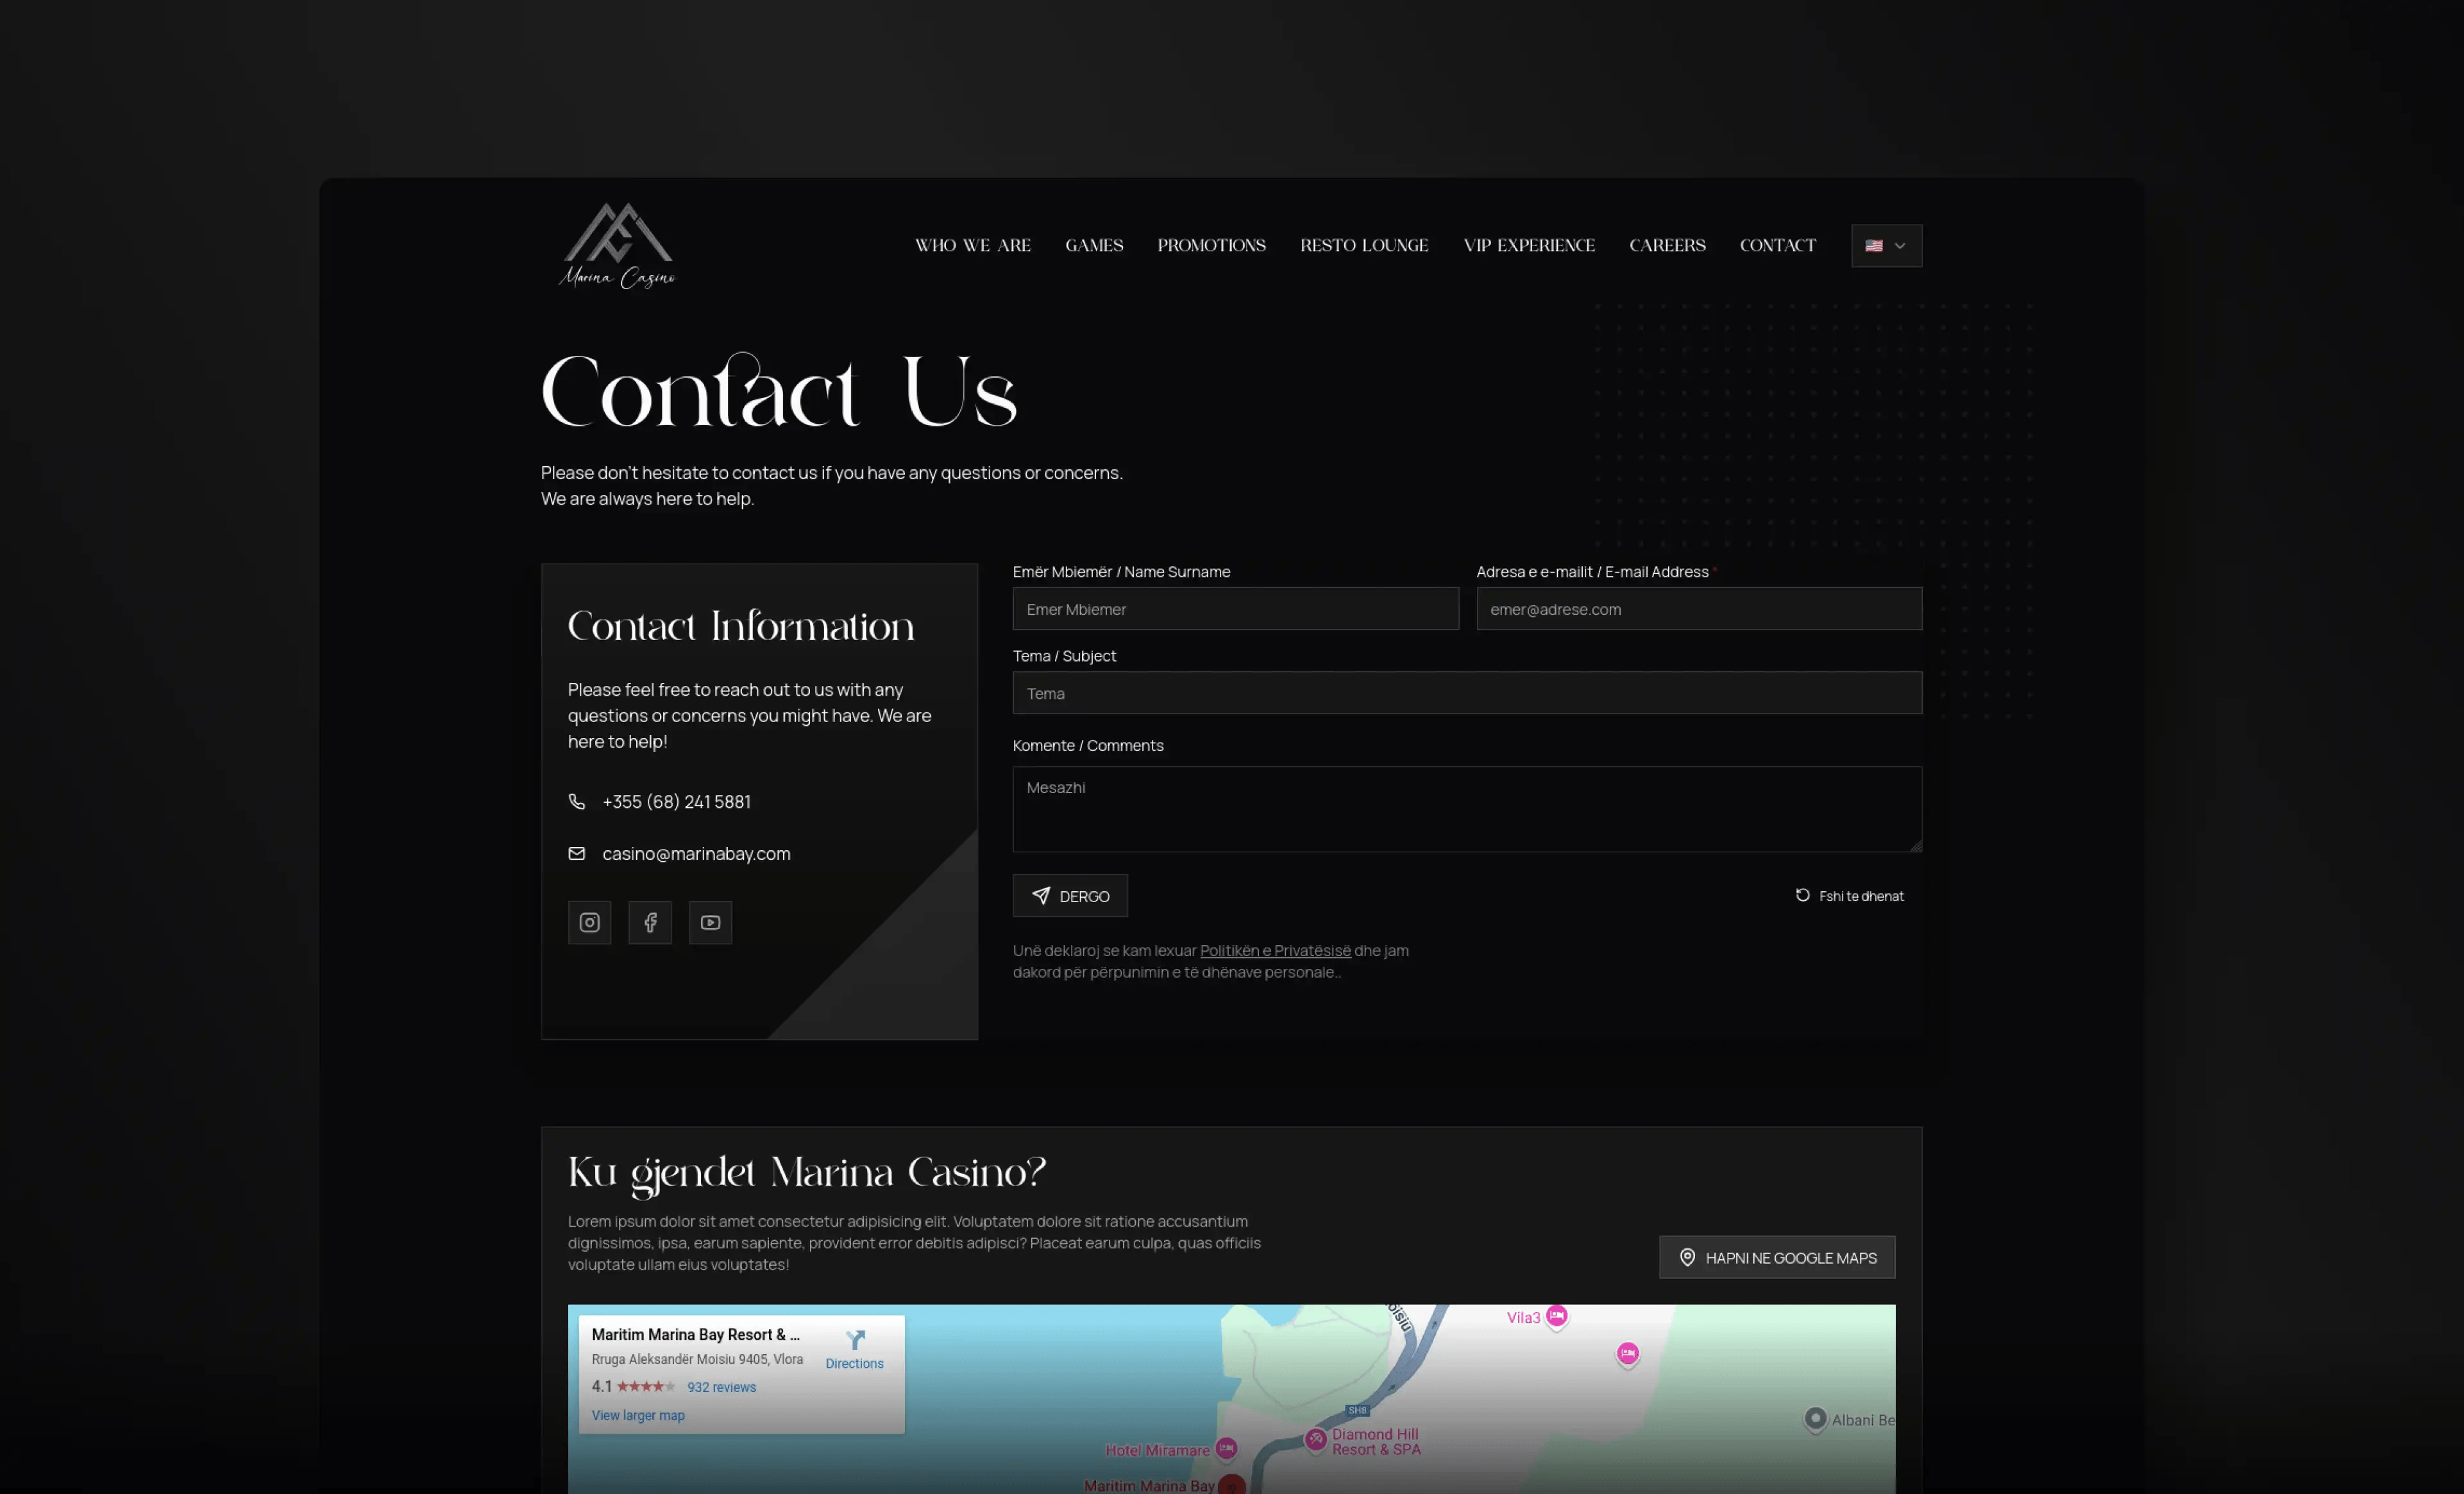Click the Mesazhi comments field
Viewport: 2464px width, 1494px height.
[x=1466, y=808]
